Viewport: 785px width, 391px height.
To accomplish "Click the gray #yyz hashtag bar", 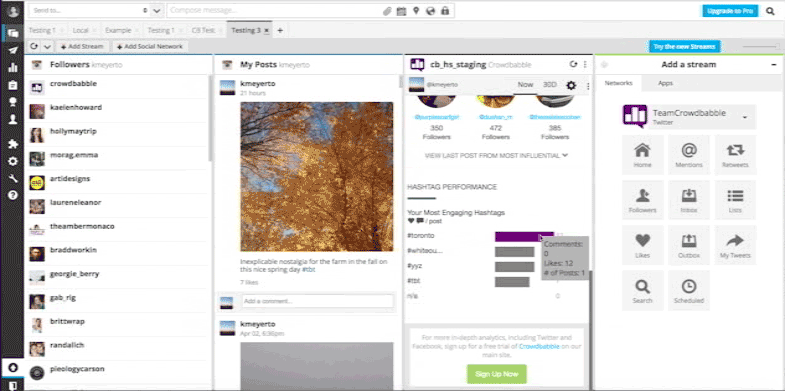I will pos(515,267).
